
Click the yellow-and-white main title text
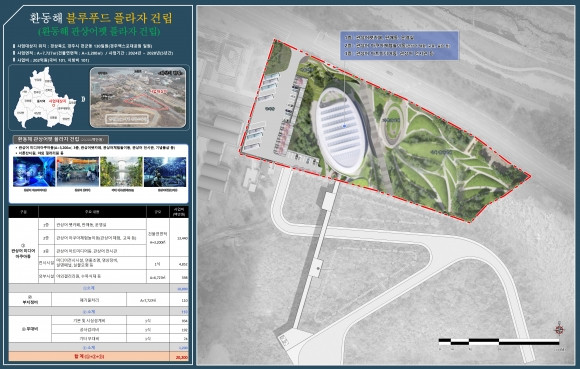pos(101,18)
